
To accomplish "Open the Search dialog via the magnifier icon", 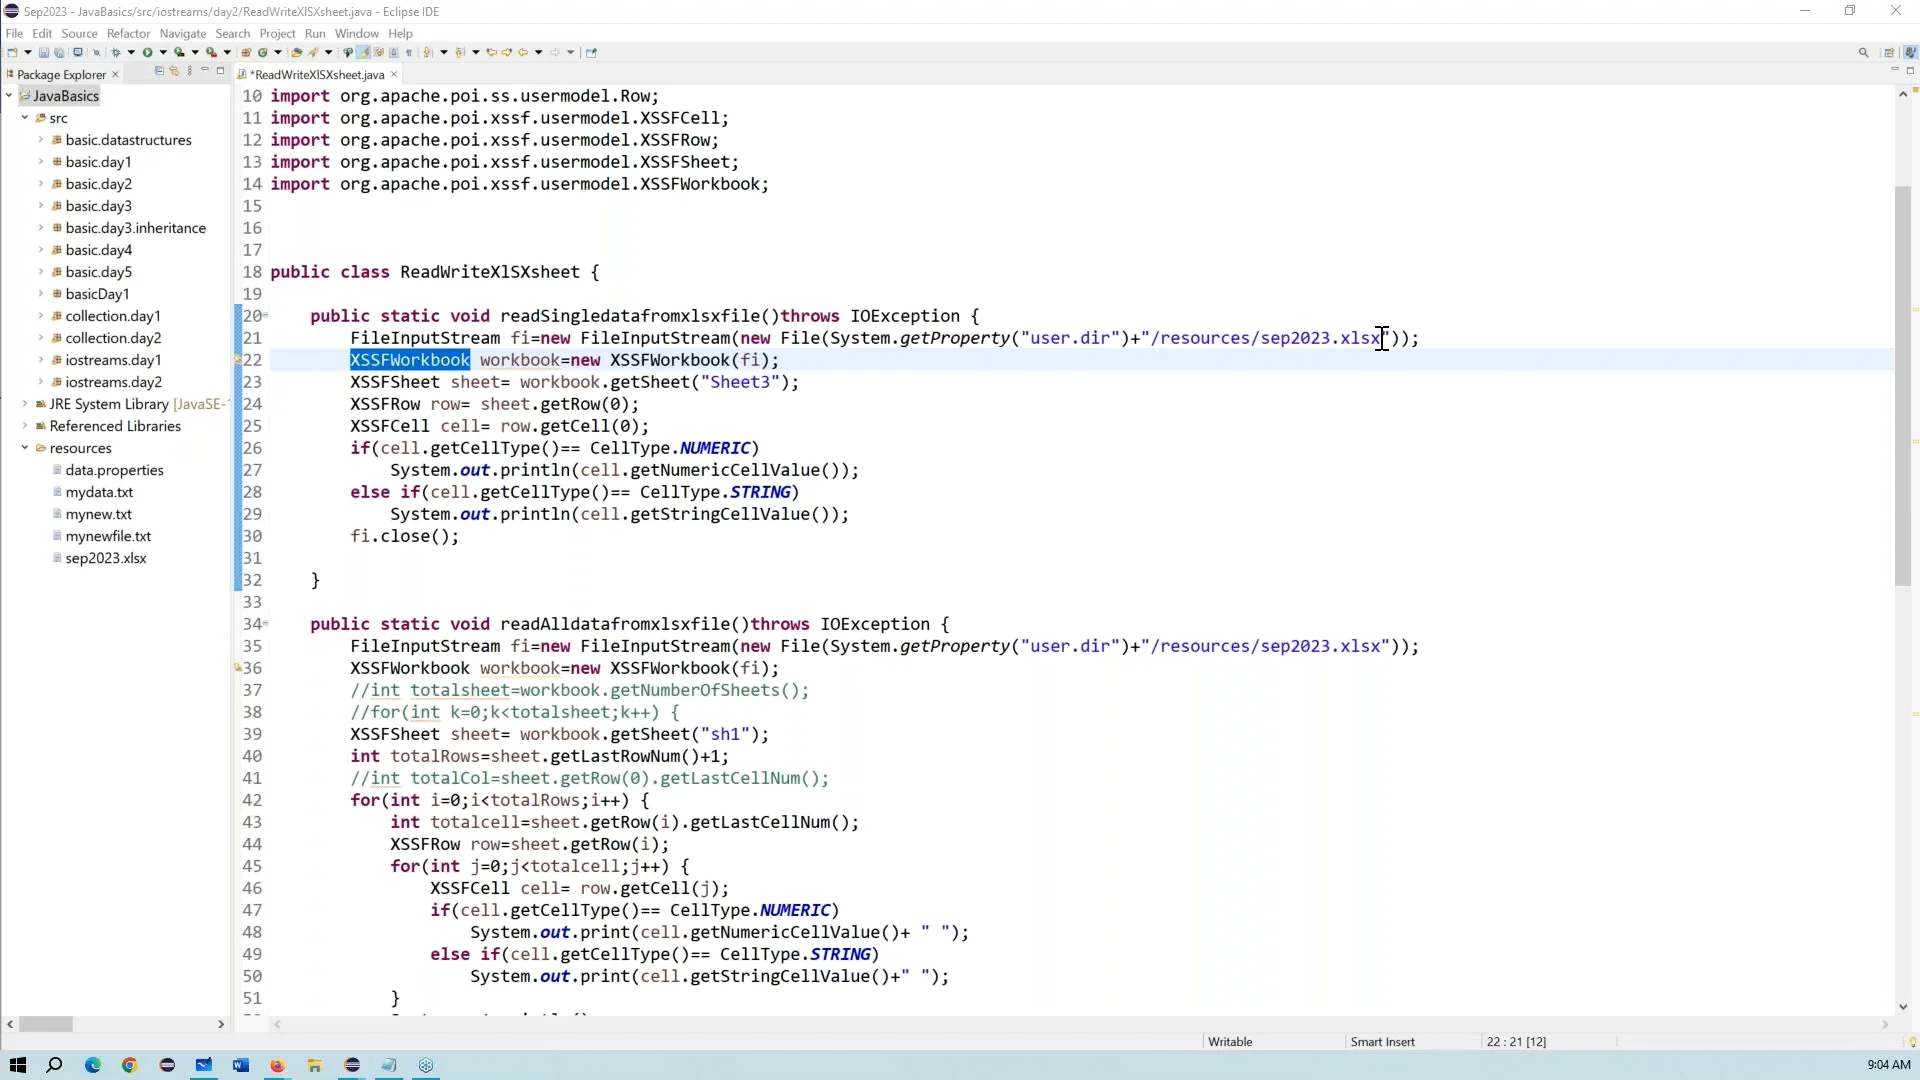I will [x=1863, y=52].
